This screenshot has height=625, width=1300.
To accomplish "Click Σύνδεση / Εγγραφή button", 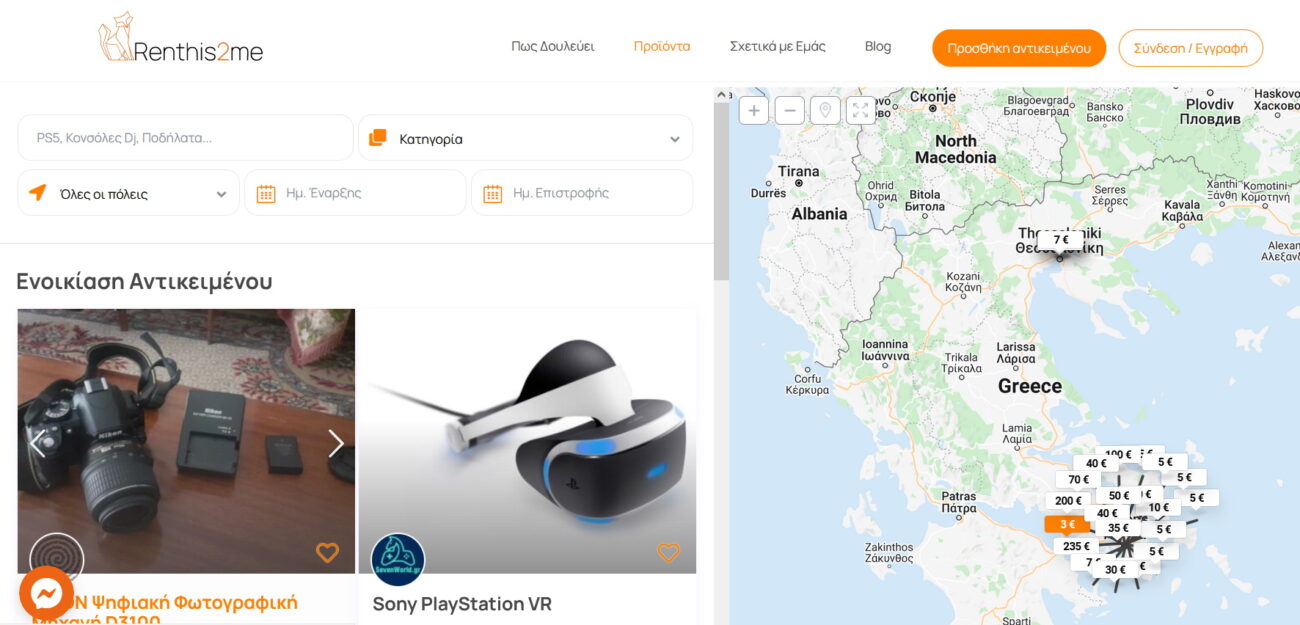I will point(1191,48).
